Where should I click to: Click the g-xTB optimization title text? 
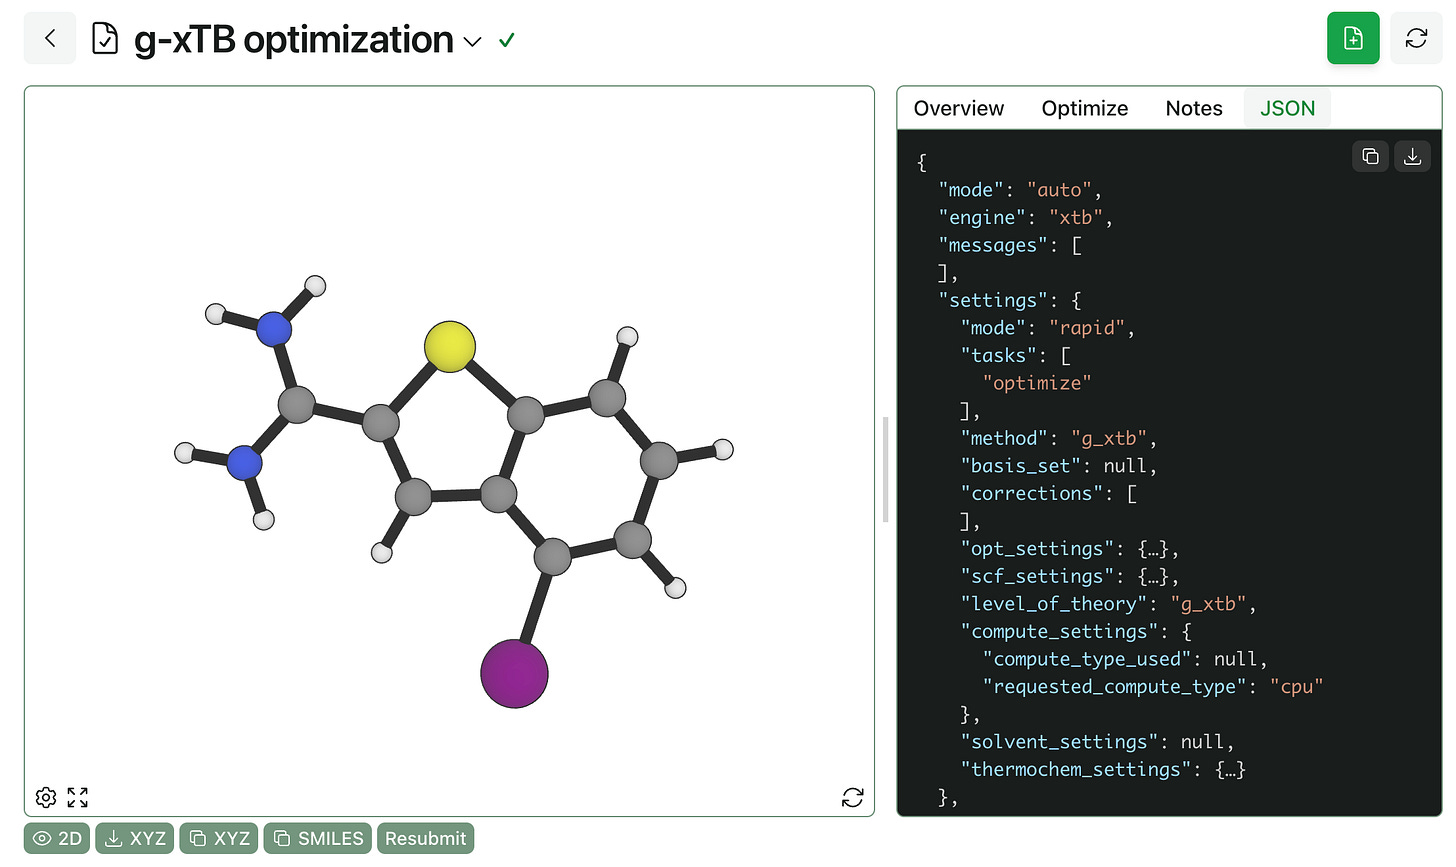pos(293,40)
